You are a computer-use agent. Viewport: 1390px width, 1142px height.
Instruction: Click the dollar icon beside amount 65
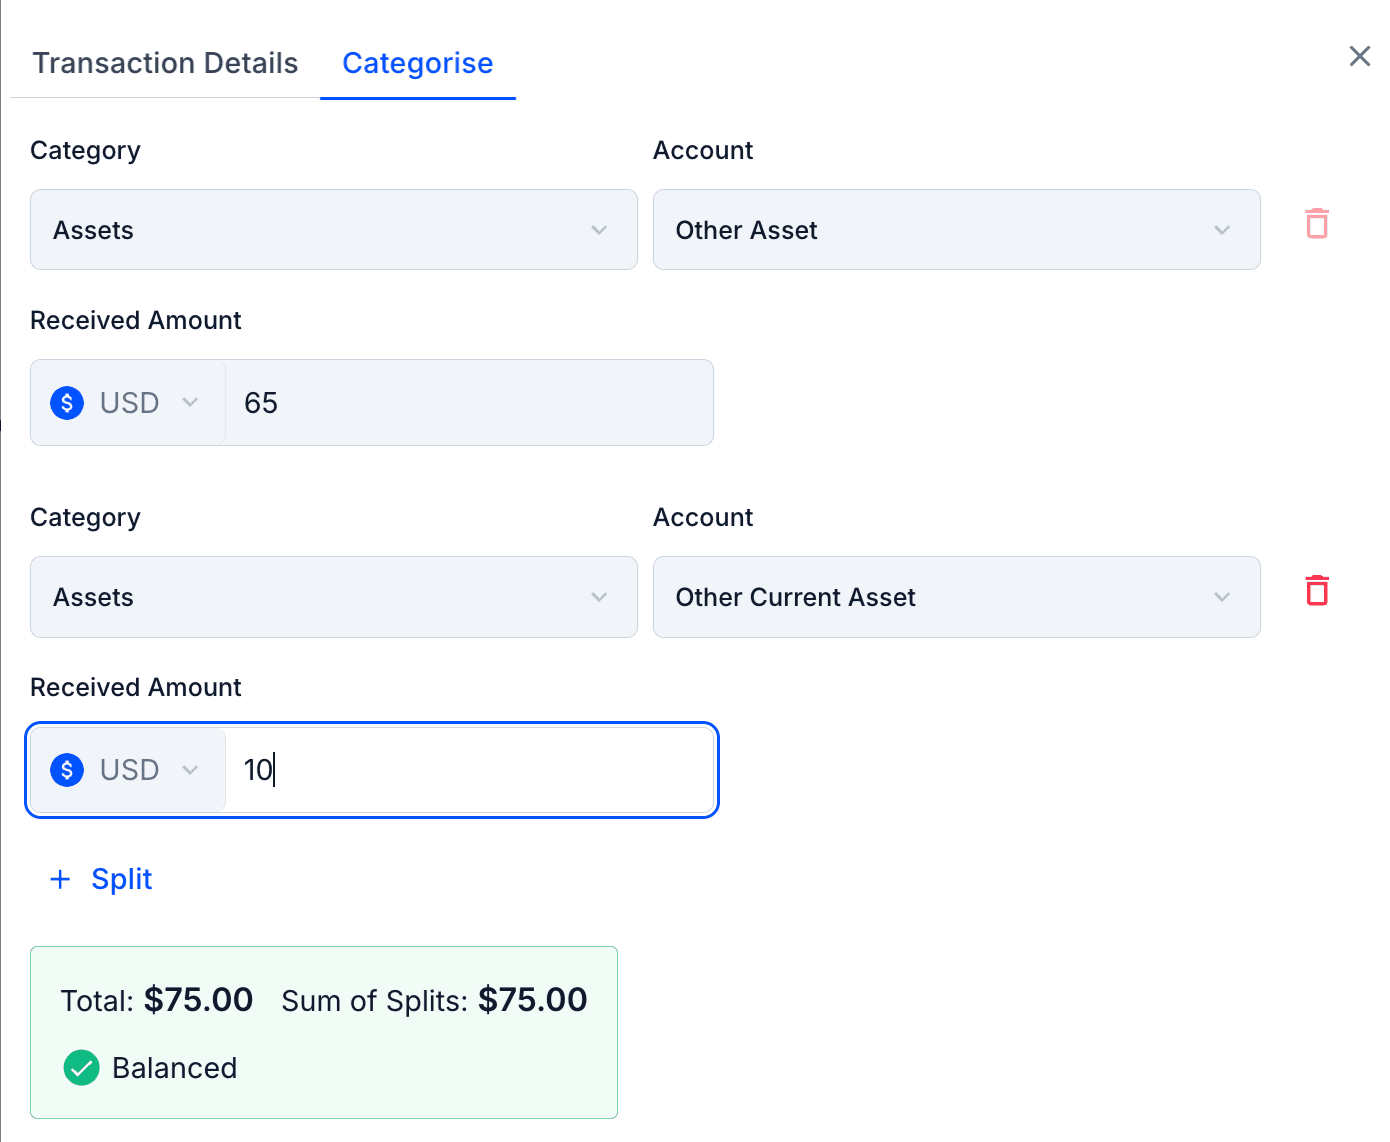pos(67,403)
